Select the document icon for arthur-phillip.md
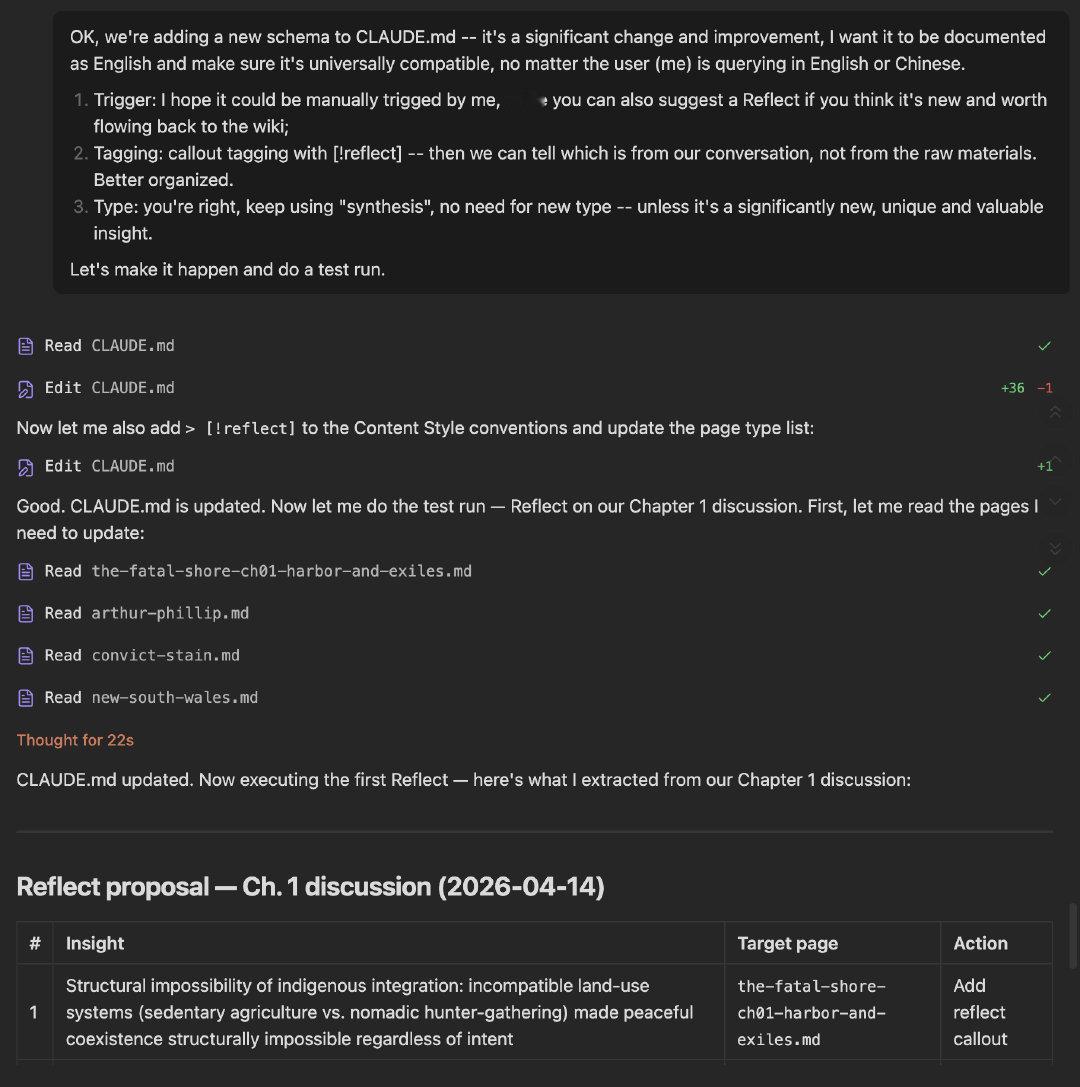The height and width of the screenshot is (1087, 1080). (x=24, y=613)
